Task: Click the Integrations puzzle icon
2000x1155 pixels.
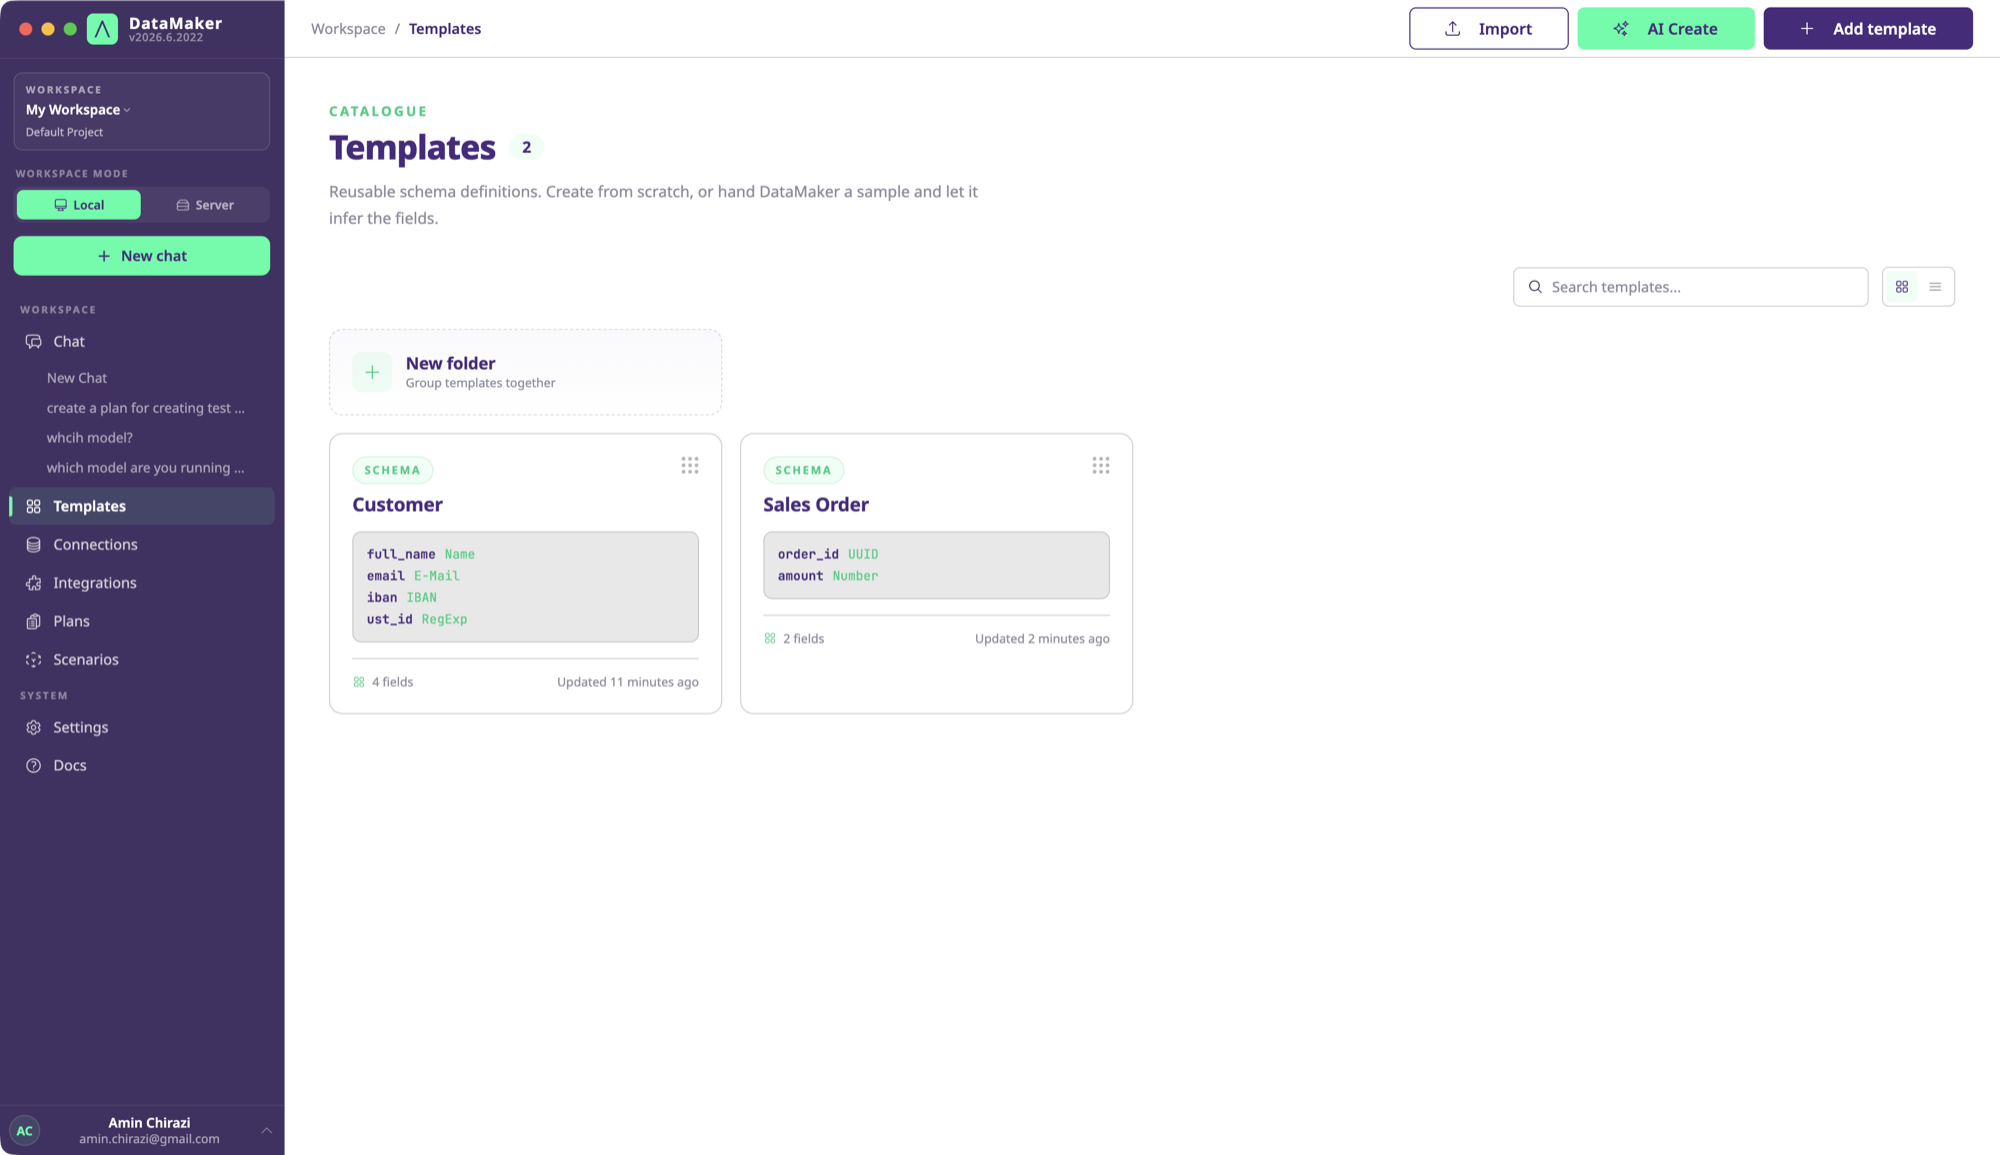Action: tap(34, 583)
